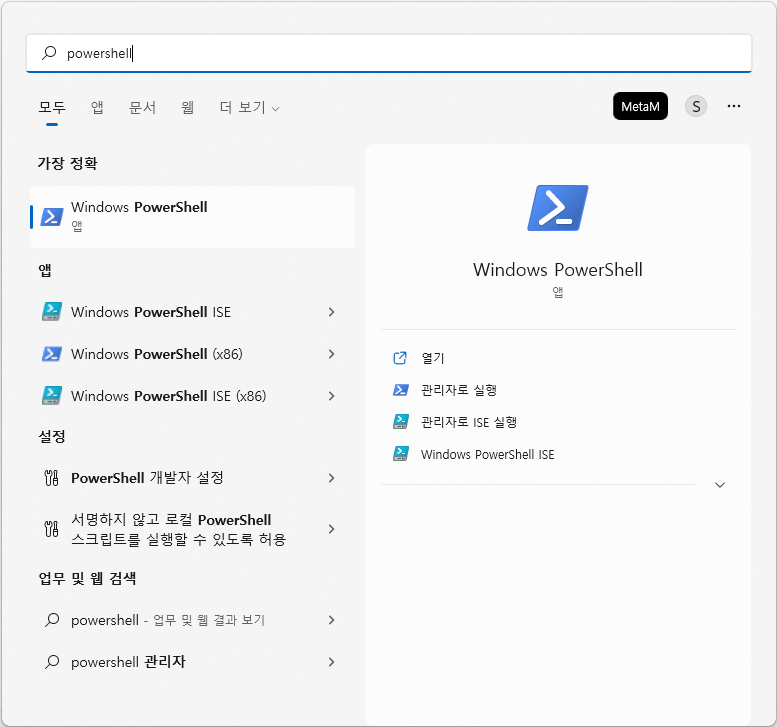This screenshot has width=777, height=727.
Task: Select the 웹 filter tab
Action: click(x=187, y=107)
